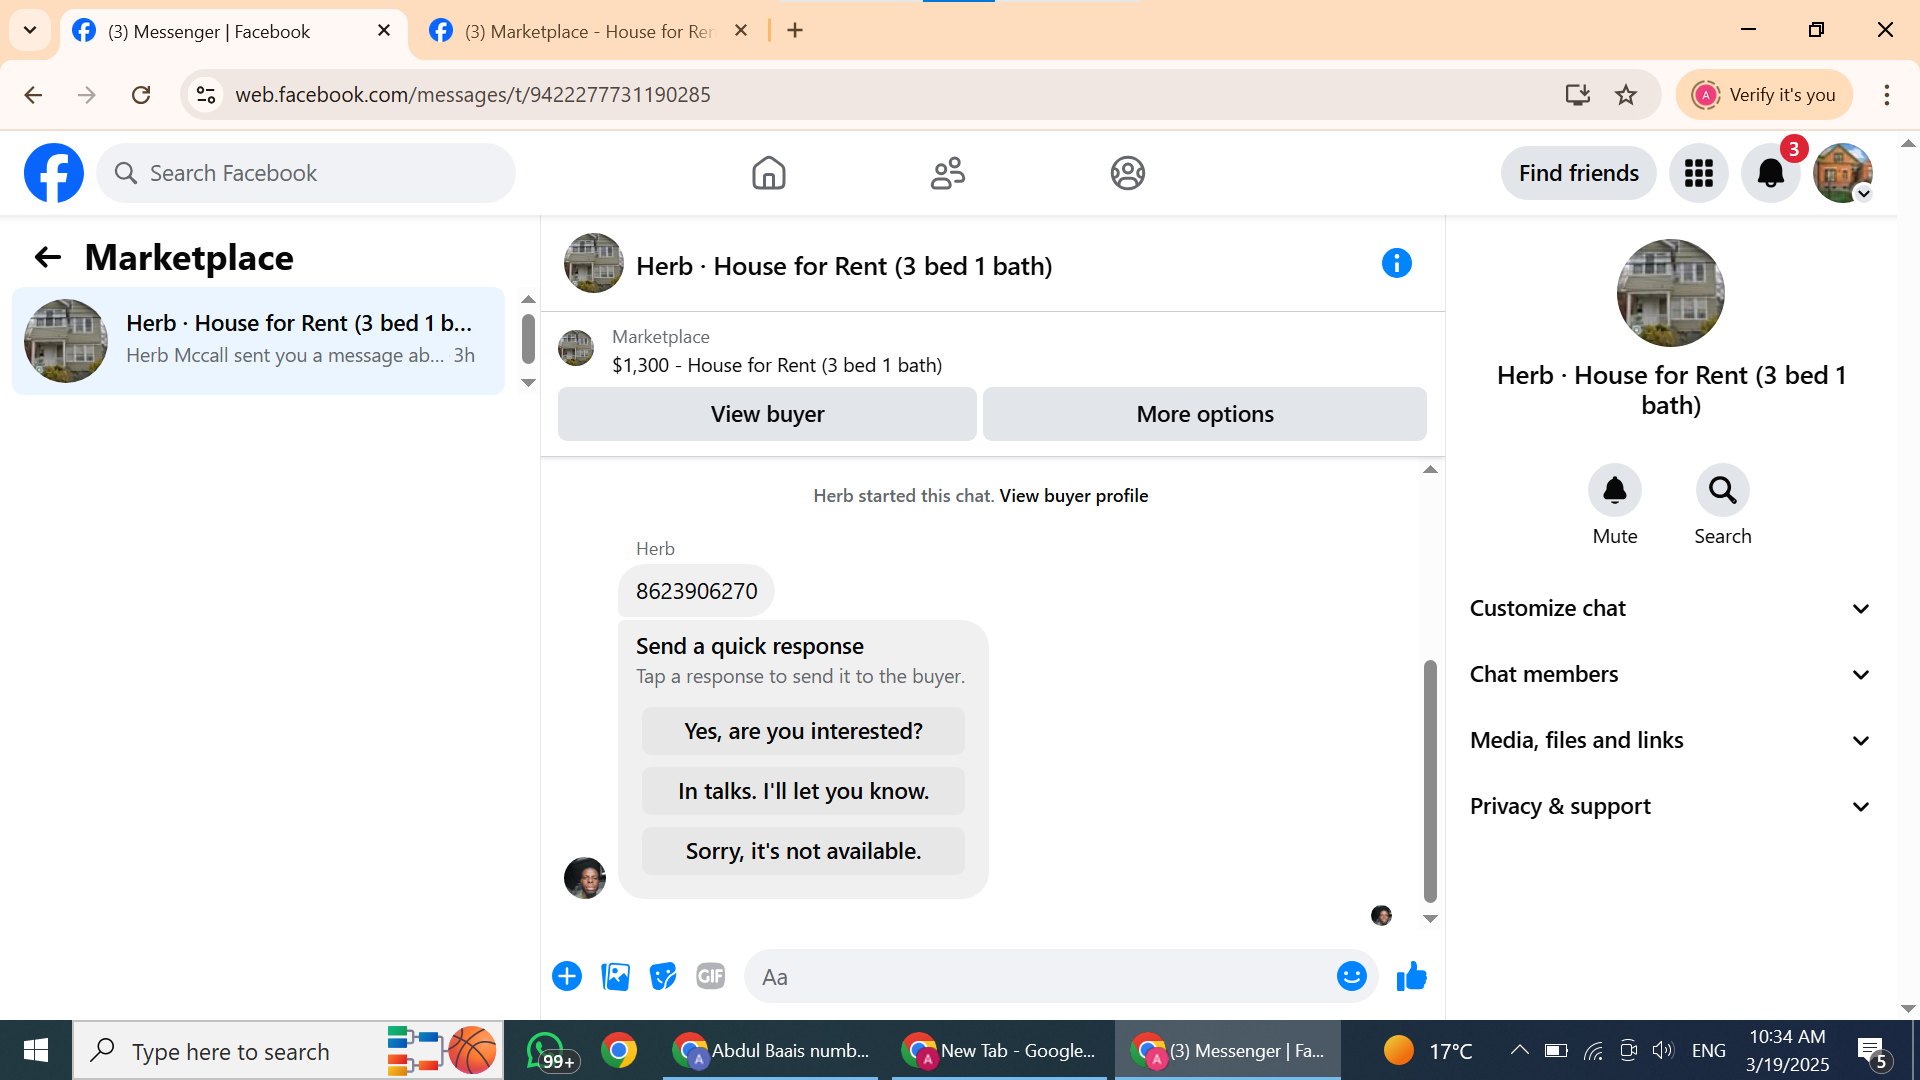Viewport: 1920px width, 1080px height.
Task: Open Windows notification center icon
Action: click(1872, 1052)
